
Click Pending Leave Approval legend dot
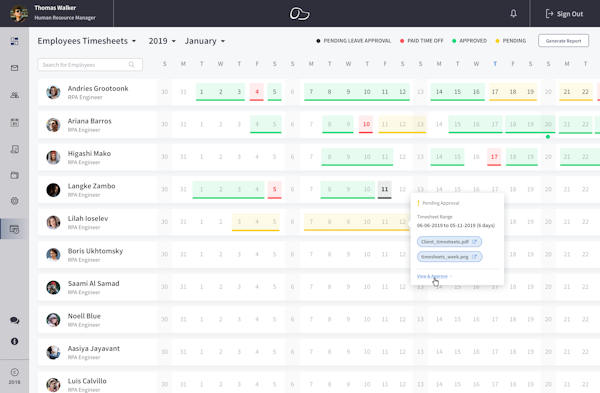point(318,41)
